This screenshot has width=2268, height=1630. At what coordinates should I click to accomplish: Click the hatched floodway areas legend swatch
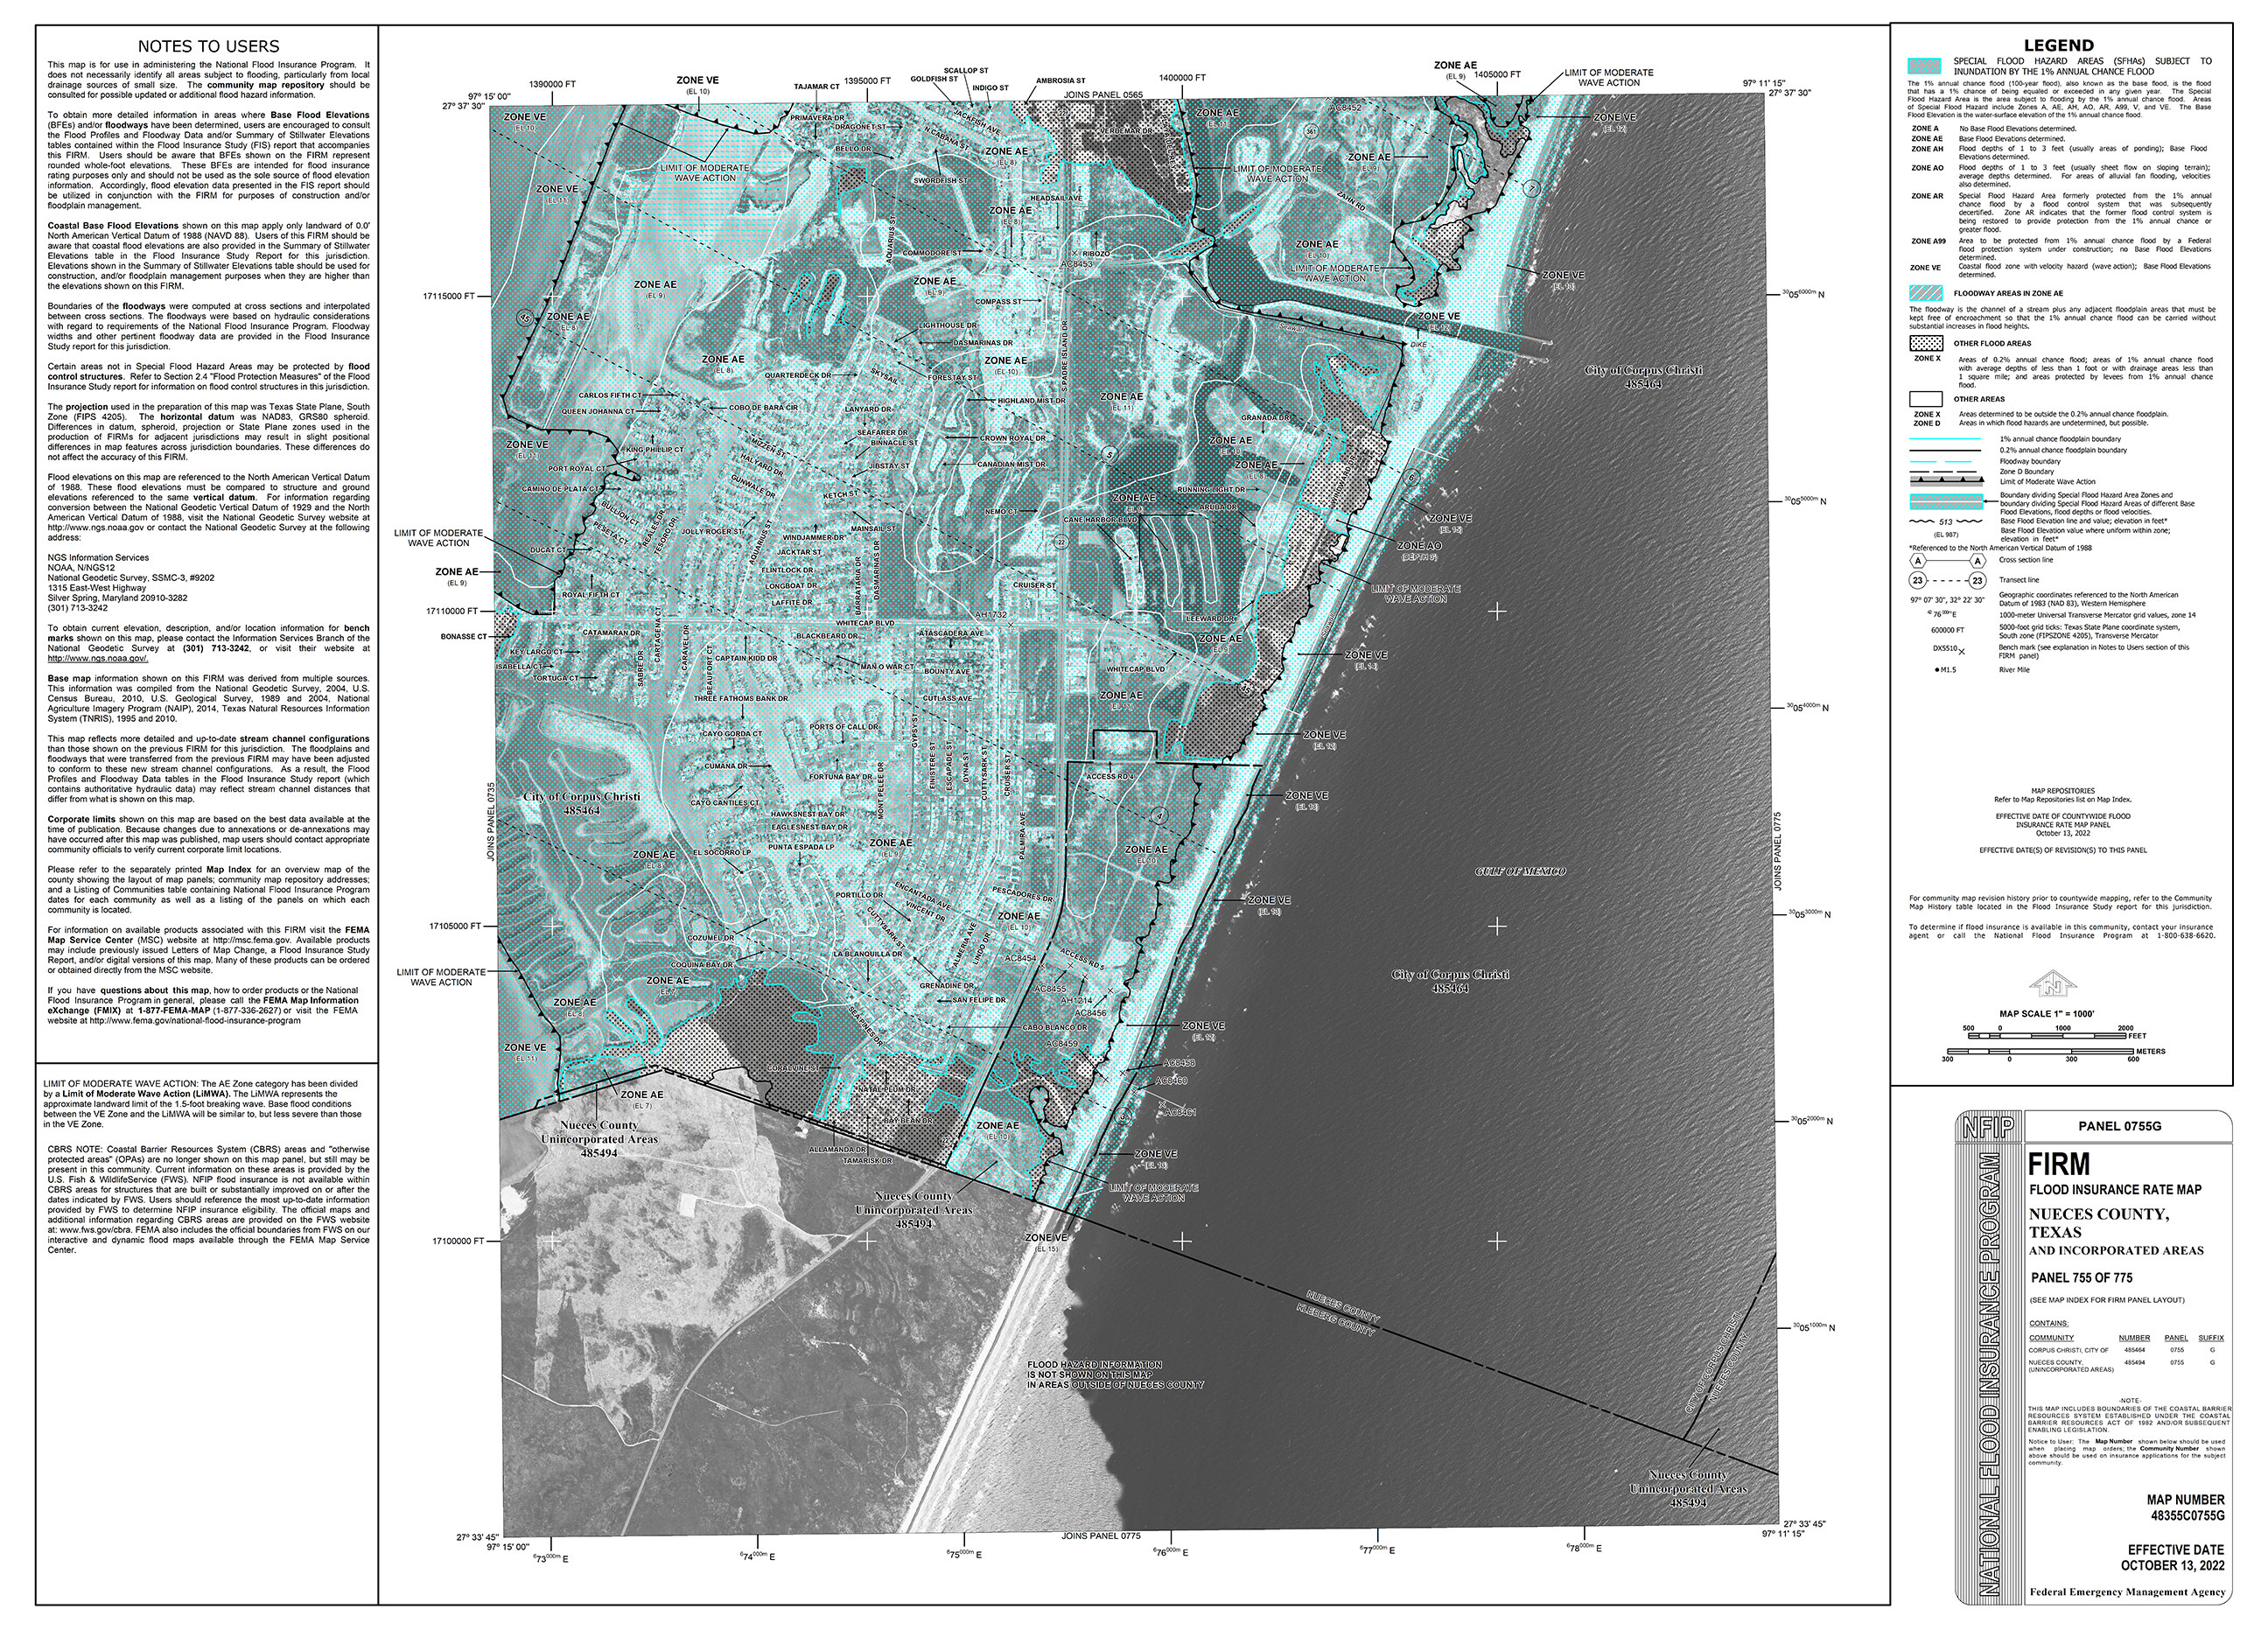click(x=1925, y=293)
